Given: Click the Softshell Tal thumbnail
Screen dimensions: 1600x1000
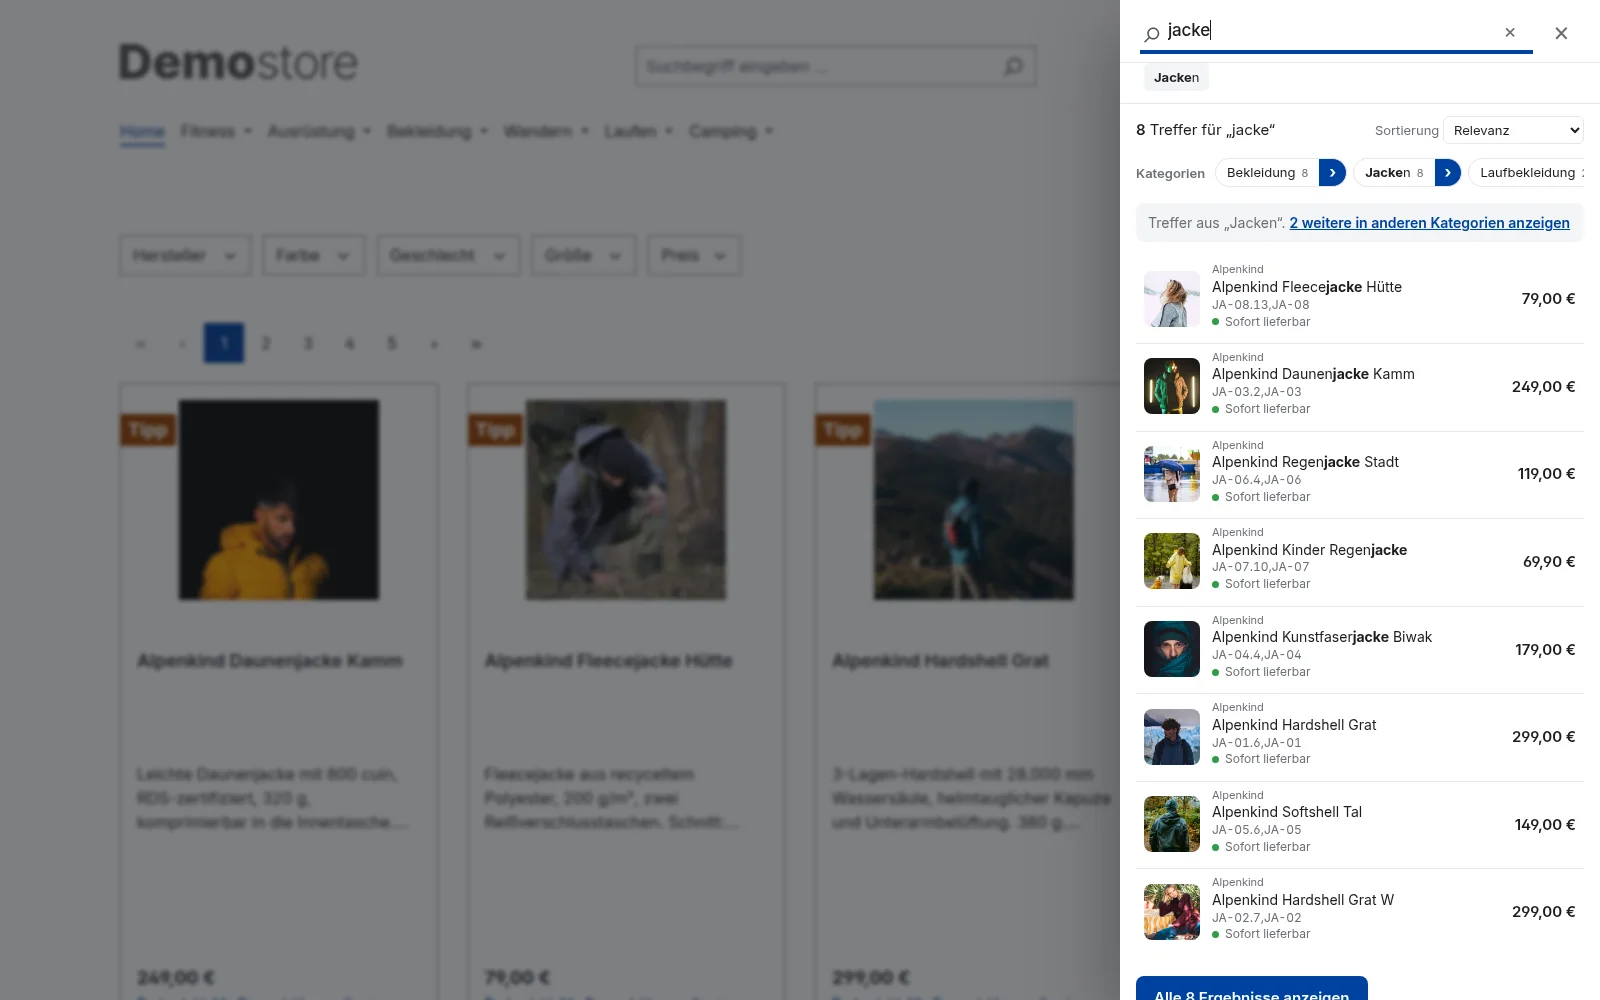Looking at the screenshot, I should (1172, 824).
